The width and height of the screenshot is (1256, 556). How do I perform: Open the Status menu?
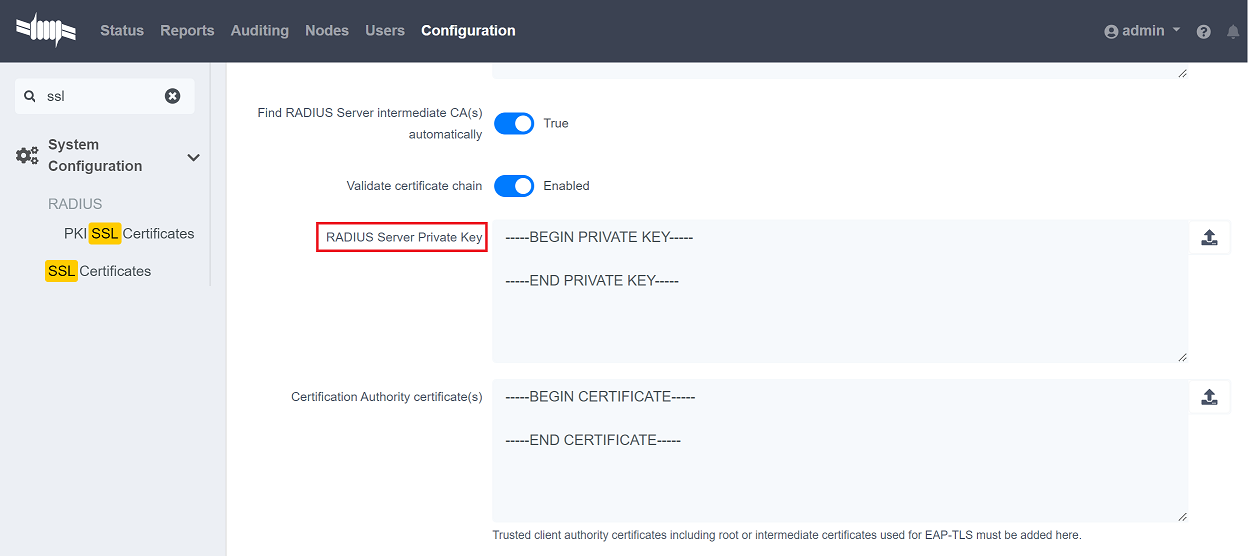tap(122, 31)
